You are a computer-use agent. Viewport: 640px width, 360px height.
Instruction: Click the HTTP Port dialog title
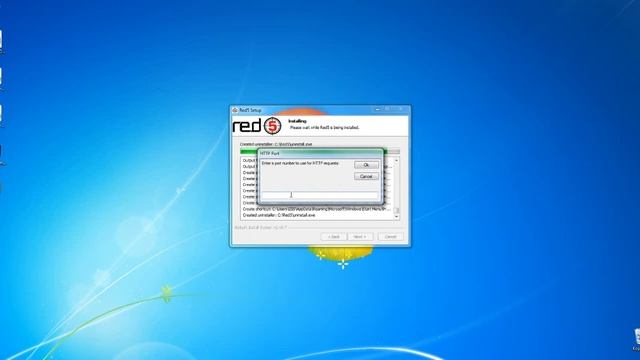pos(270,153)
